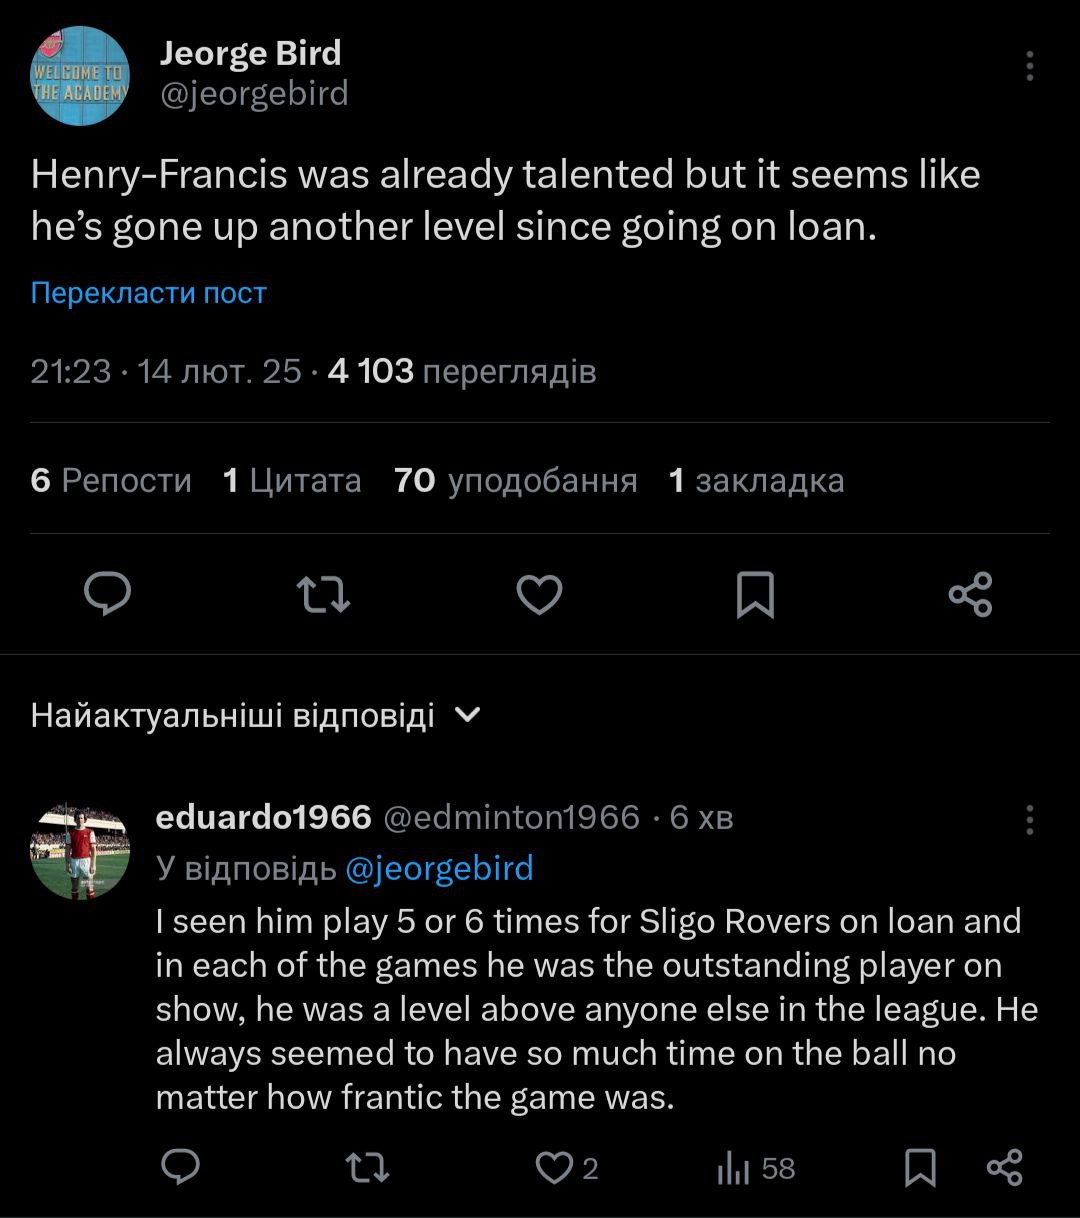Open more options on main post
Image resolution: width=1080 pixels, height=1218 pixels.
click(x=1029, y=66)
